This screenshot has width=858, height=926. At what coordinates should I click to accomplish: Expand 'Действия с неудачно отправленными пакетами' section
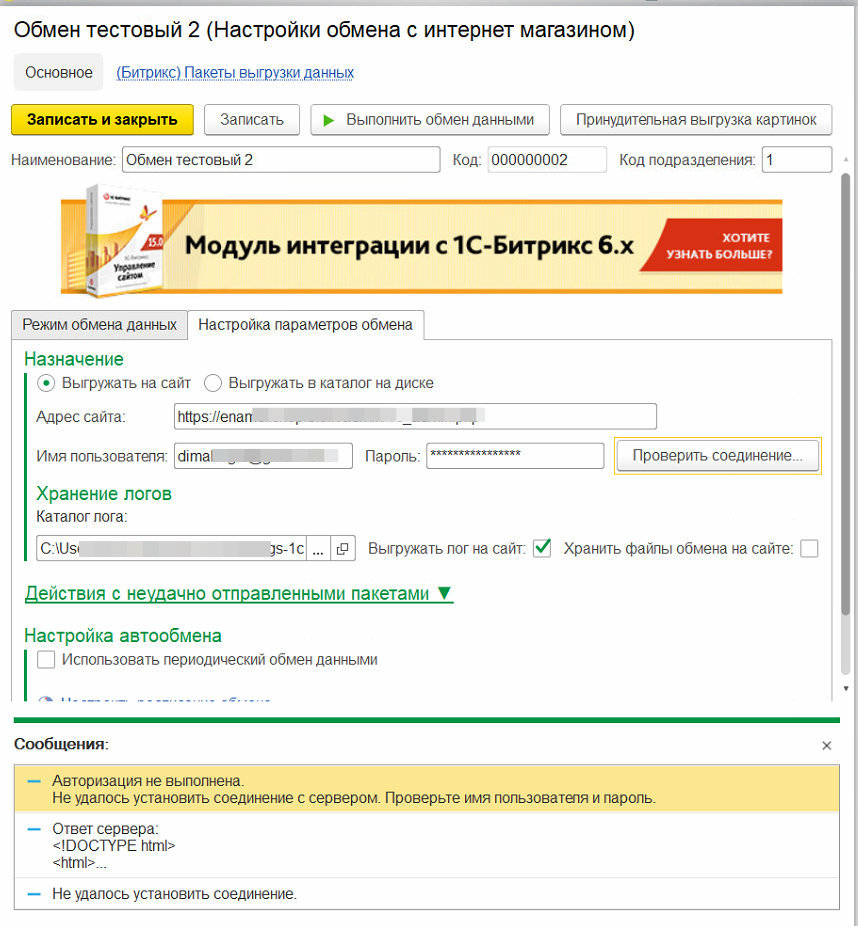click(238, 594)
